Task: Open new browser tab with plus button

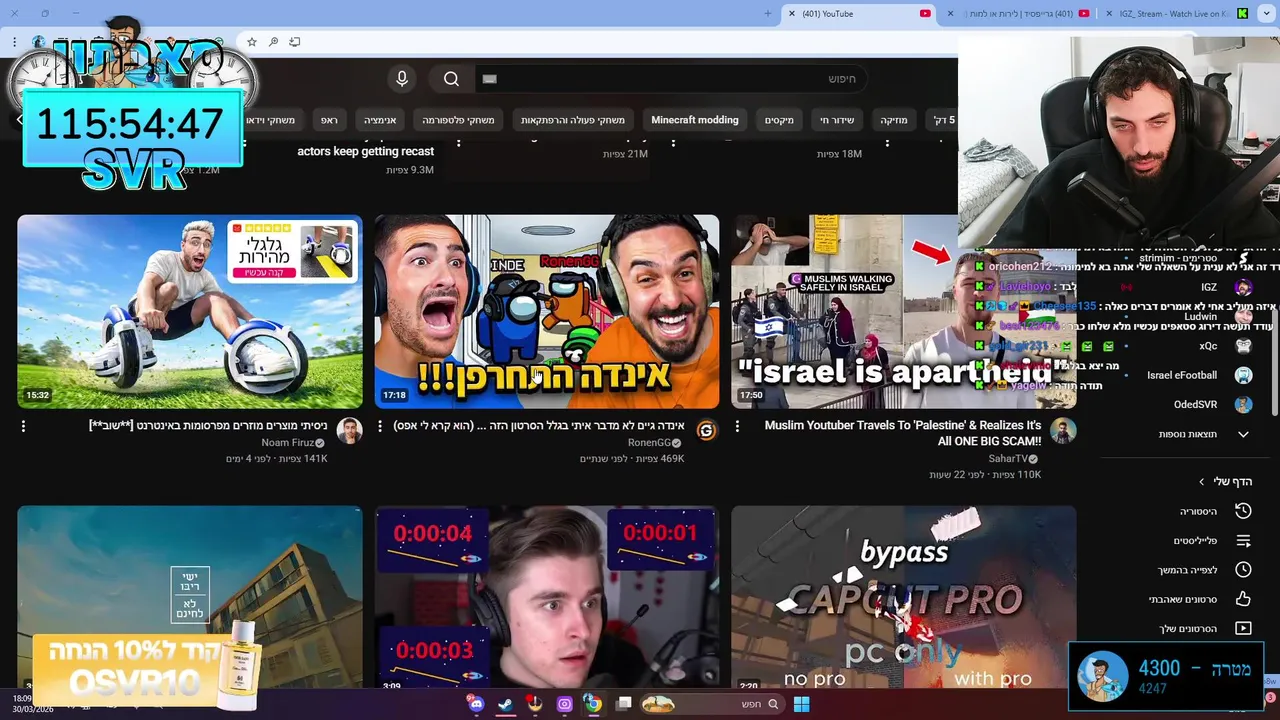Action: click(768, 13)
